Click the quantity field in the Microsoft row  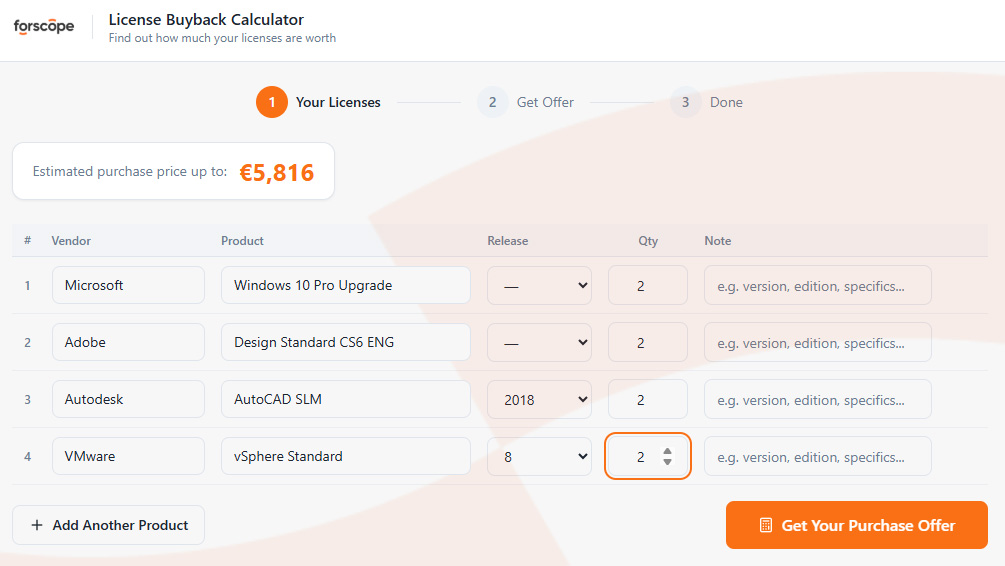(x=647, y=285)
